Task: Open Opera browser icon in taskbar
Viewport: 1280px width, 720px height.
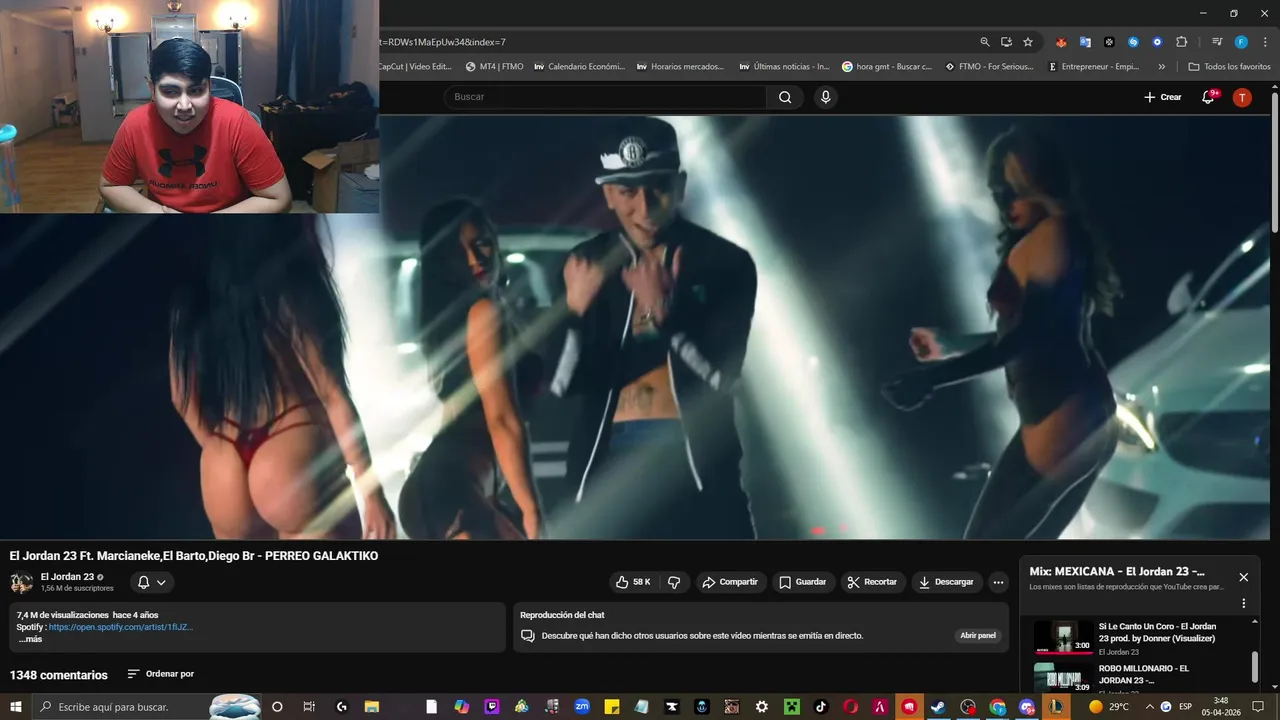Action: 851,707
